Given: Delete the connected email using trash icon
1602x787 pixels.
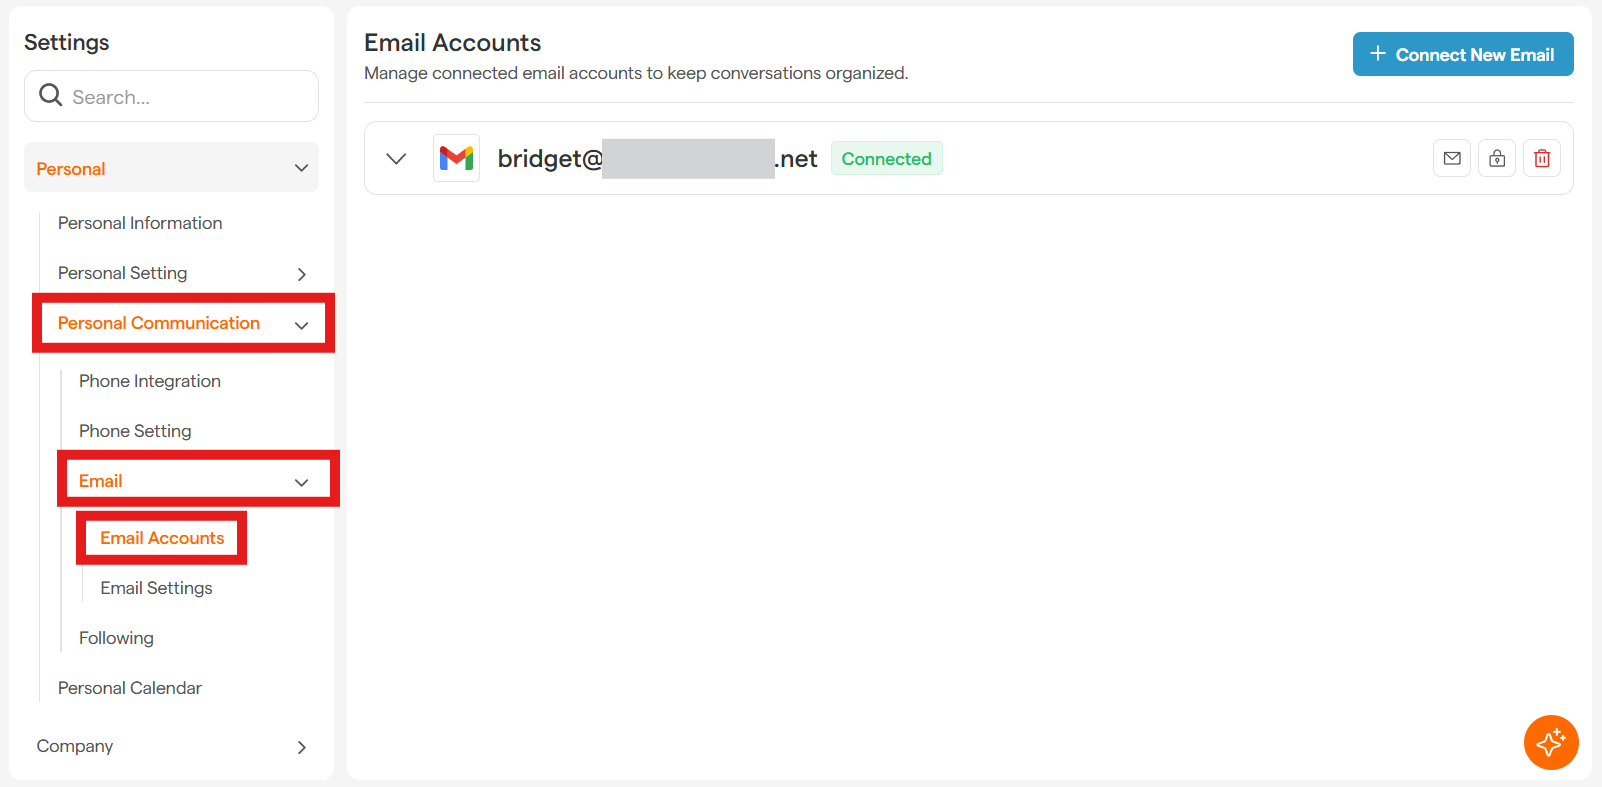Looking at the screenshot, I should point(1542,158).
